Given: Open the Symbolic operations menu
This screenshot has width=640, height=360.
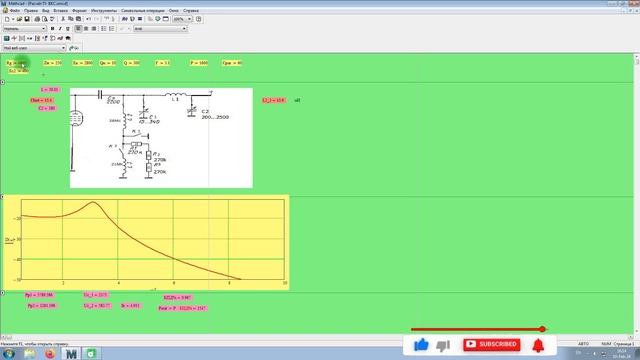Looking at the screenshot, I should click(x=143, y=11).
